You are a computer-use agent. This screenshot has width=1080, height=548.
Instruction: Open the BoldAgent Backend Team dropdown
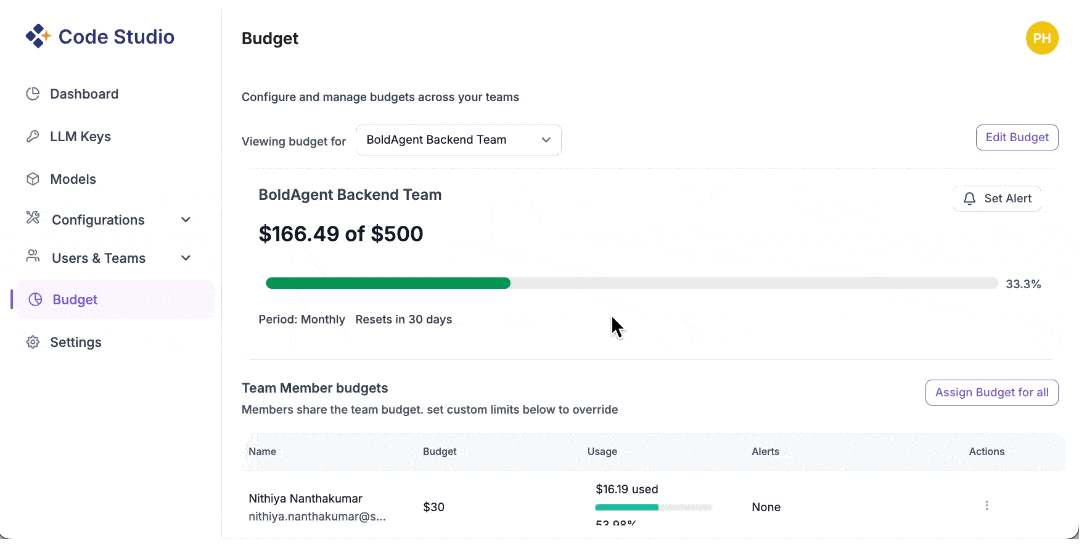click(459, 140)
